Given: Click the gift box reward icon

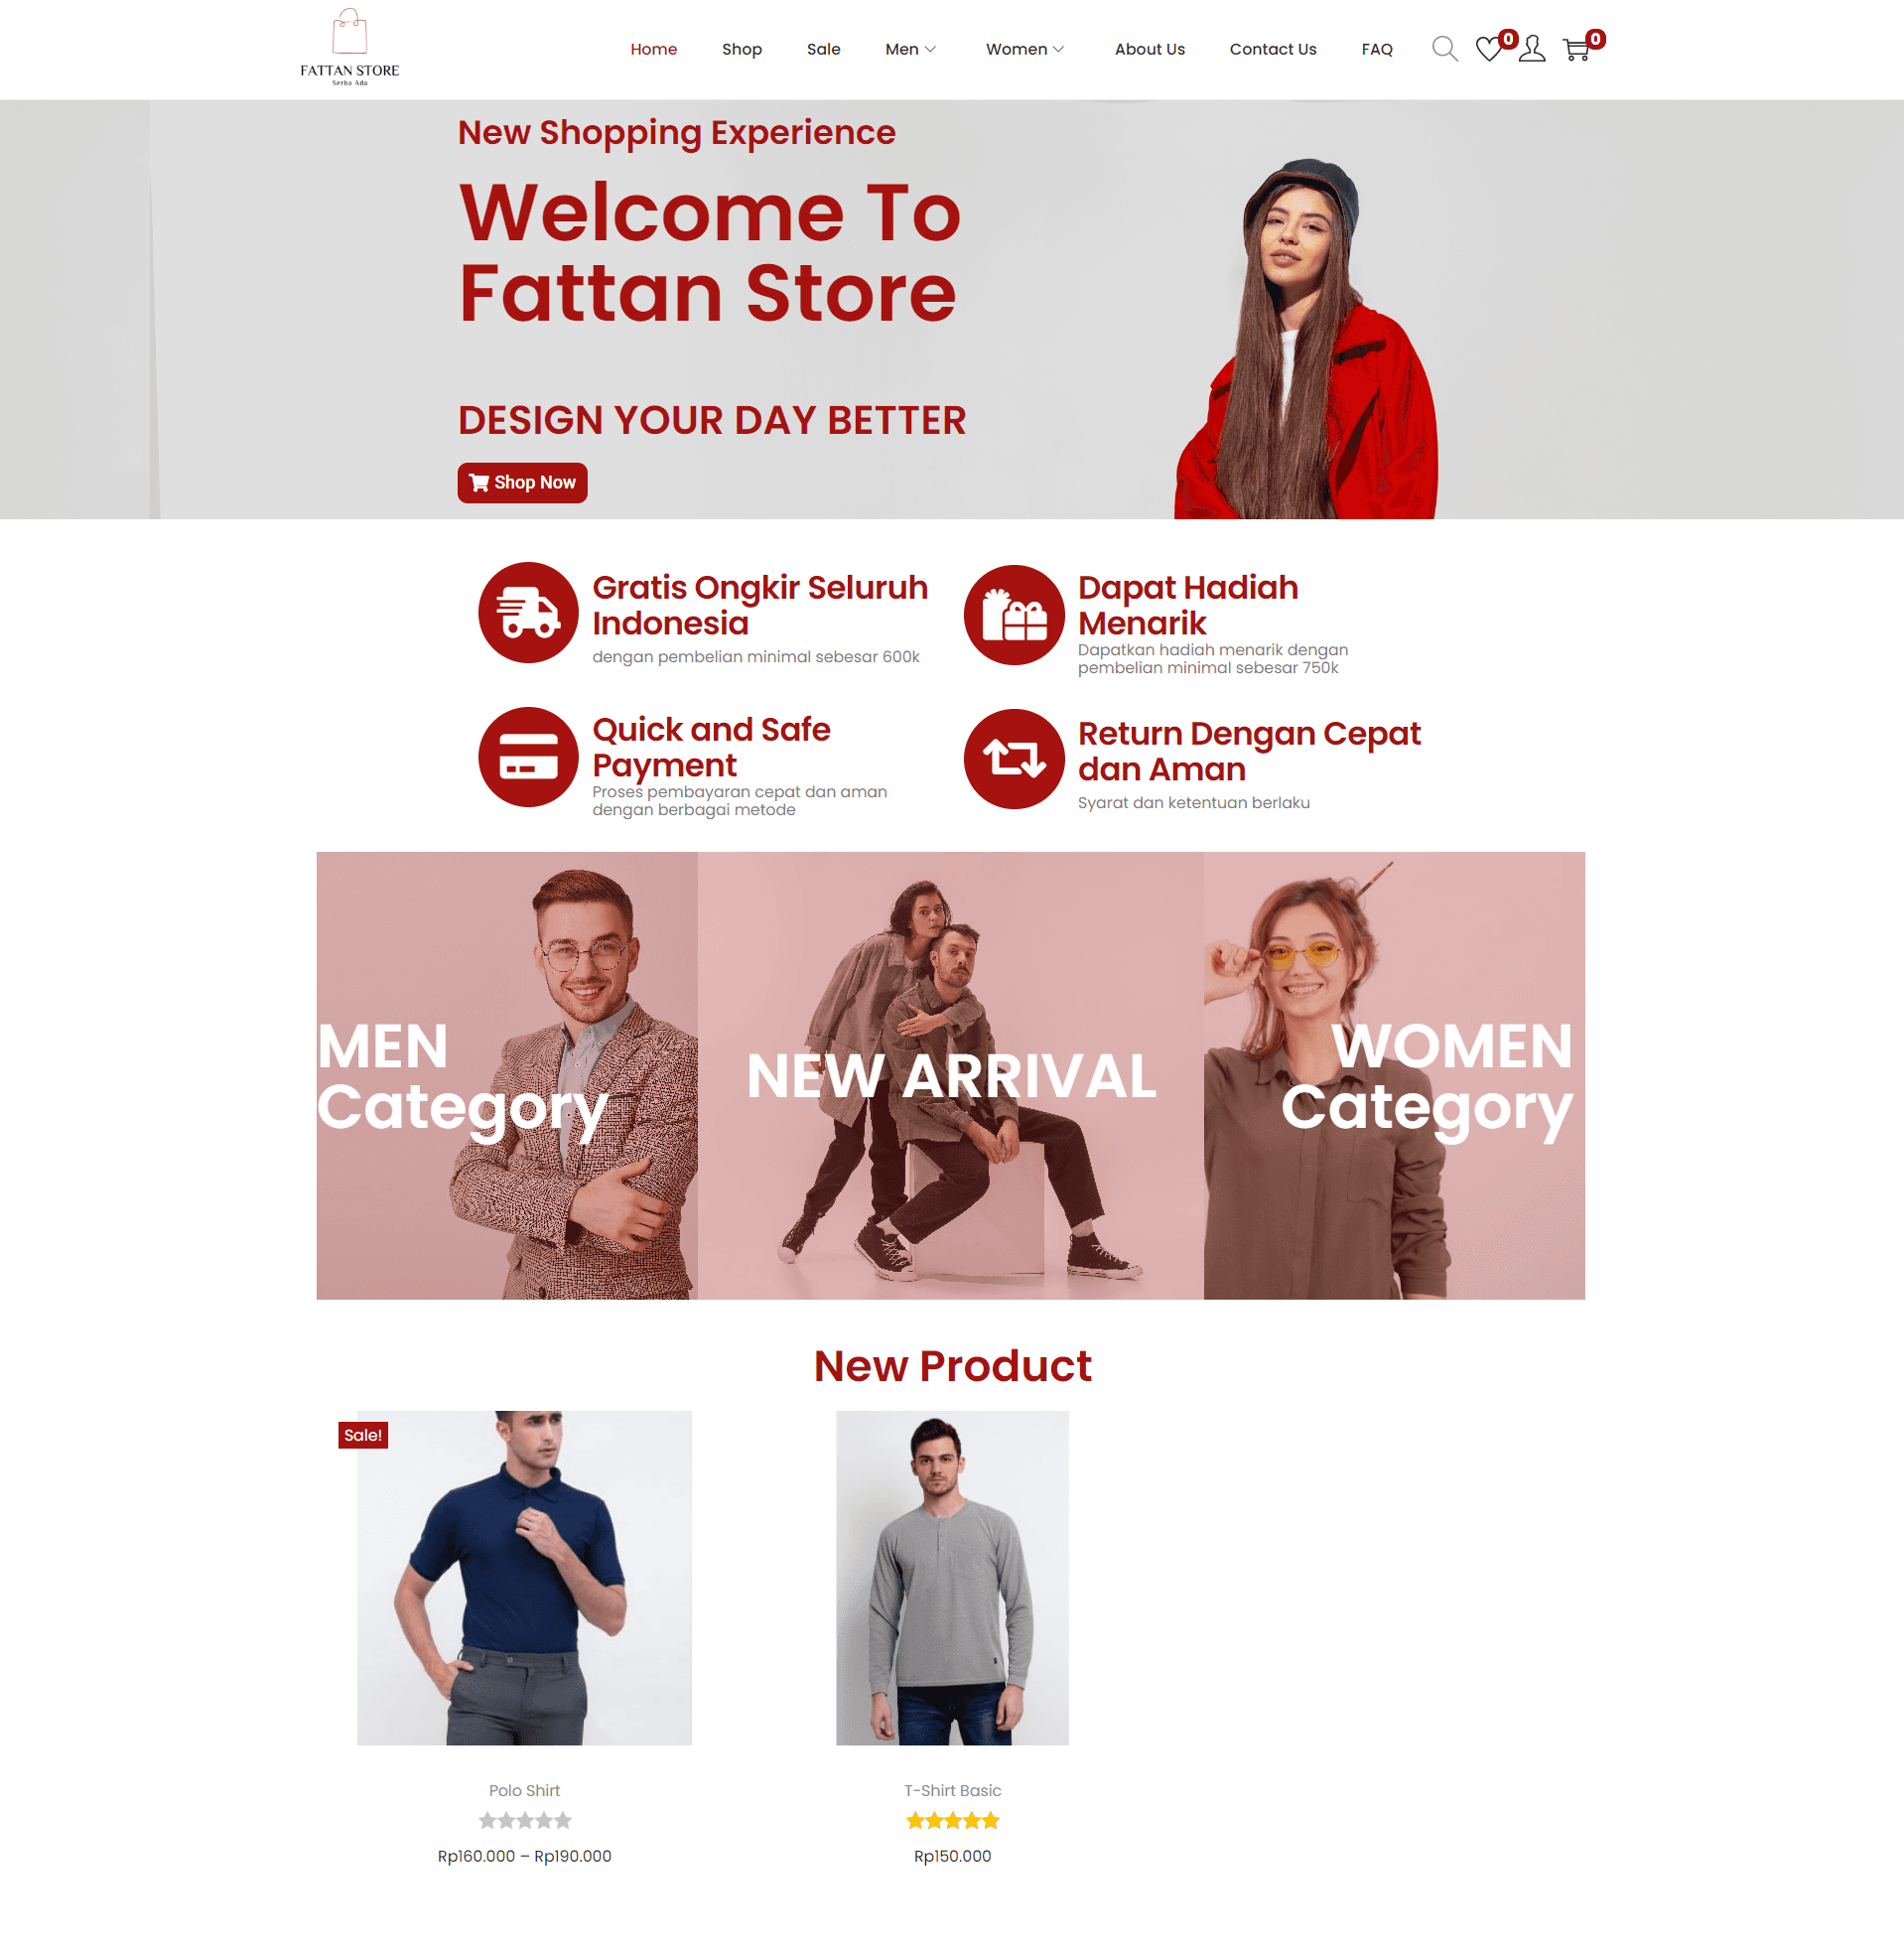Looking at the screenshot, I should [1014, 615].
